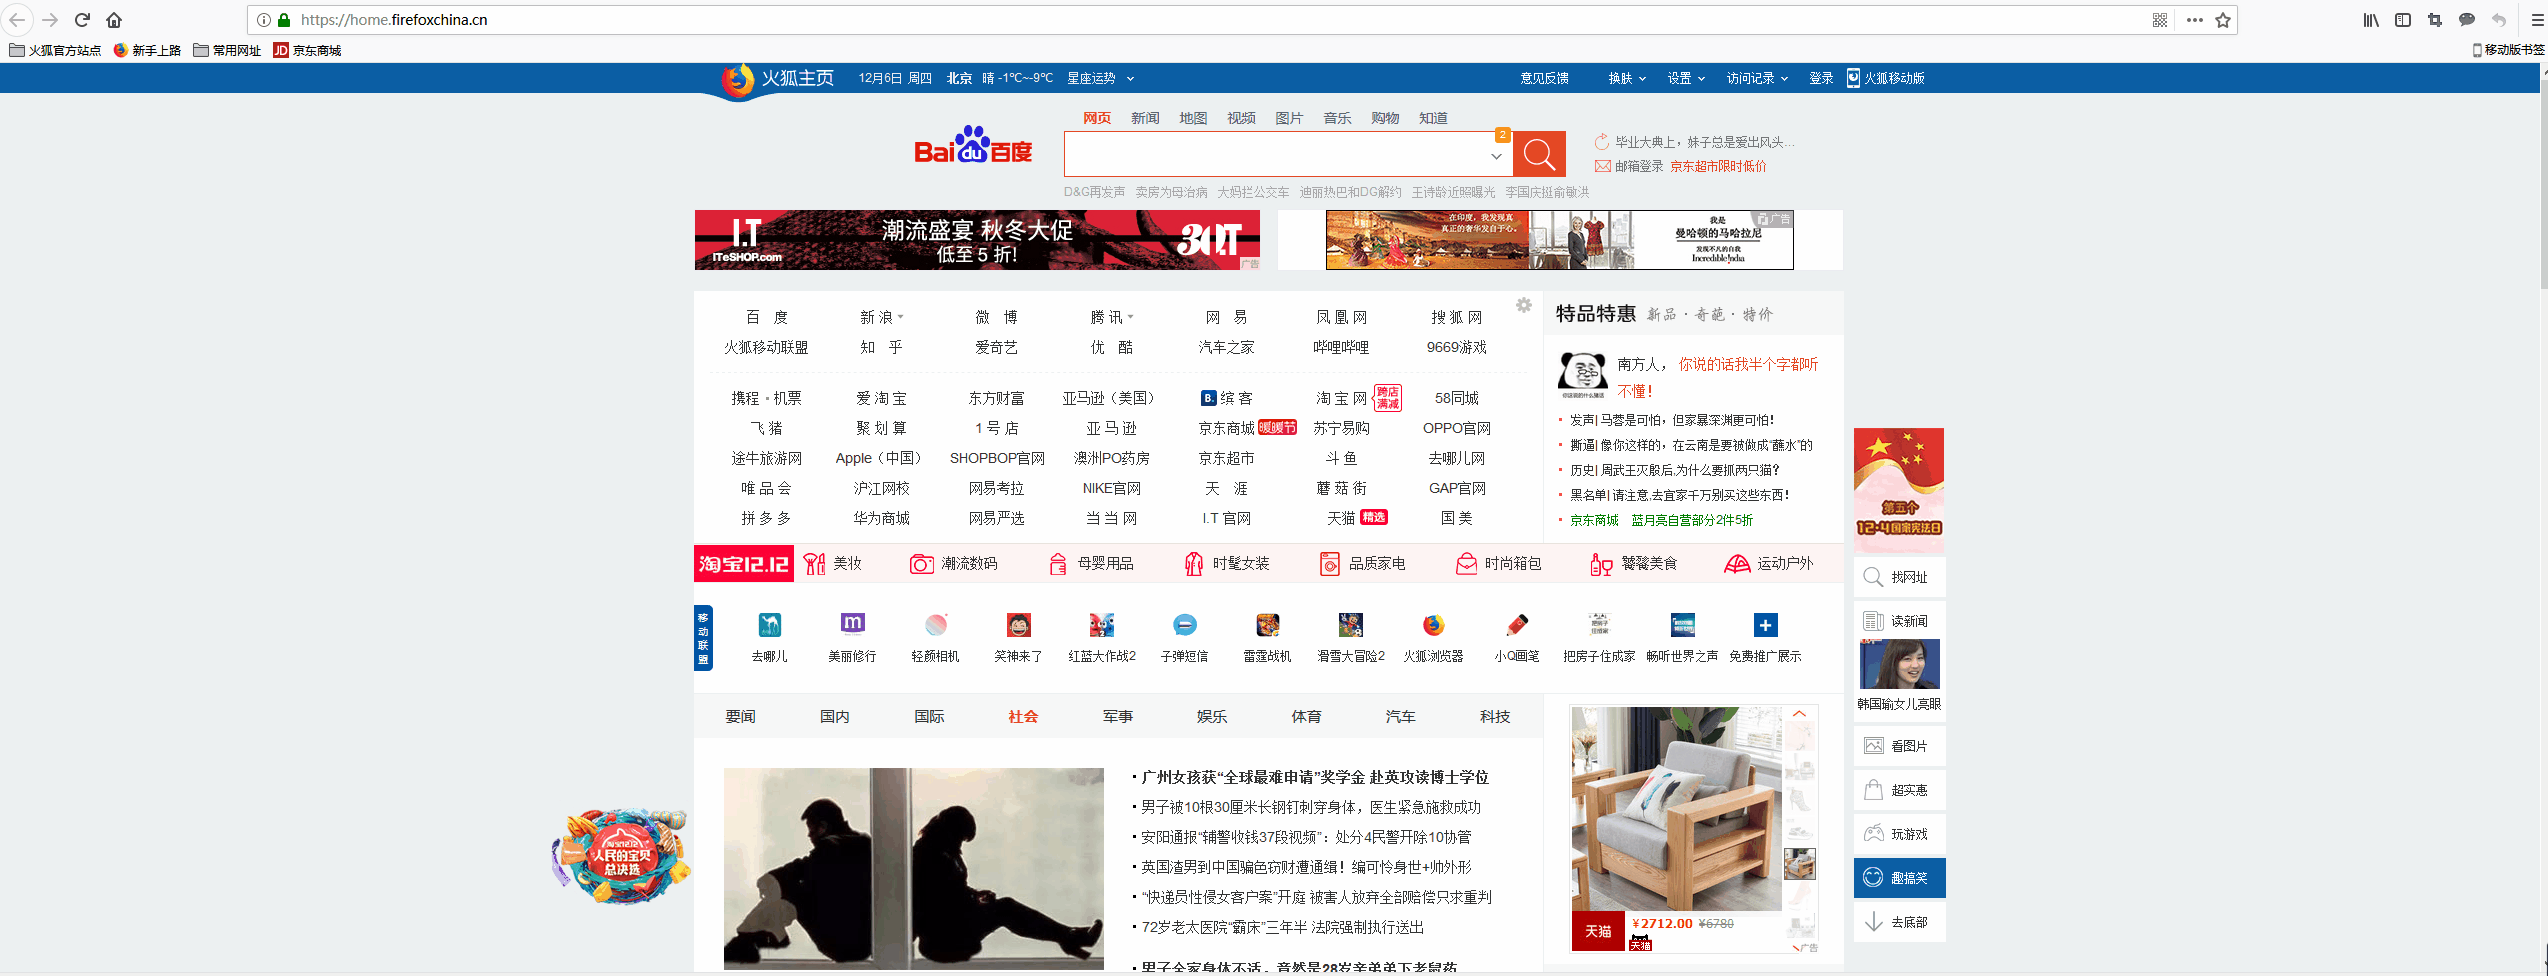Read 广州女孩获全球最难申请奖学金 headline
This screenshot has height=976, width=2548.
(1315, 777)
